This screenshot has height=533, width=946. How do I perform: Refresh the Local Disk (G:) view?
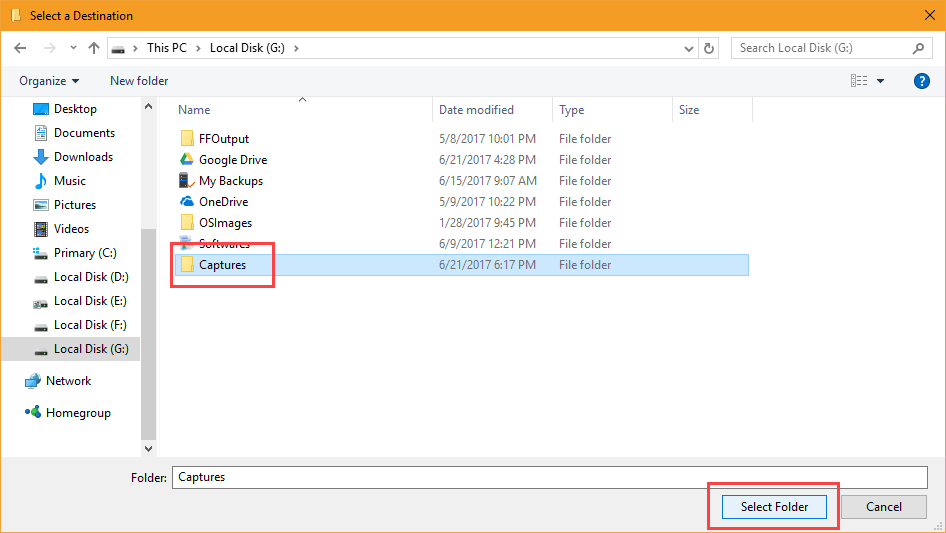[709, 48]
